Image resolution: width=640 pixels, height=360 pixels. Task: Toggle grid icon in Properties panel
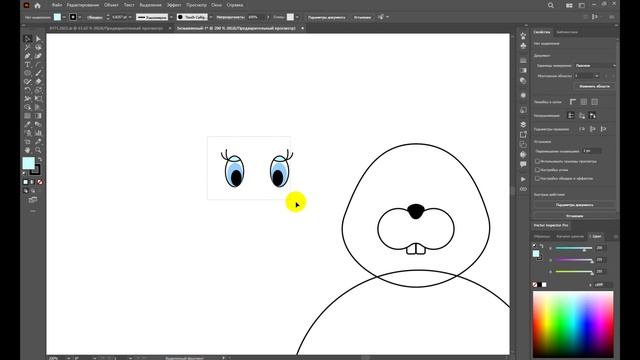click(x=584, y=102)
